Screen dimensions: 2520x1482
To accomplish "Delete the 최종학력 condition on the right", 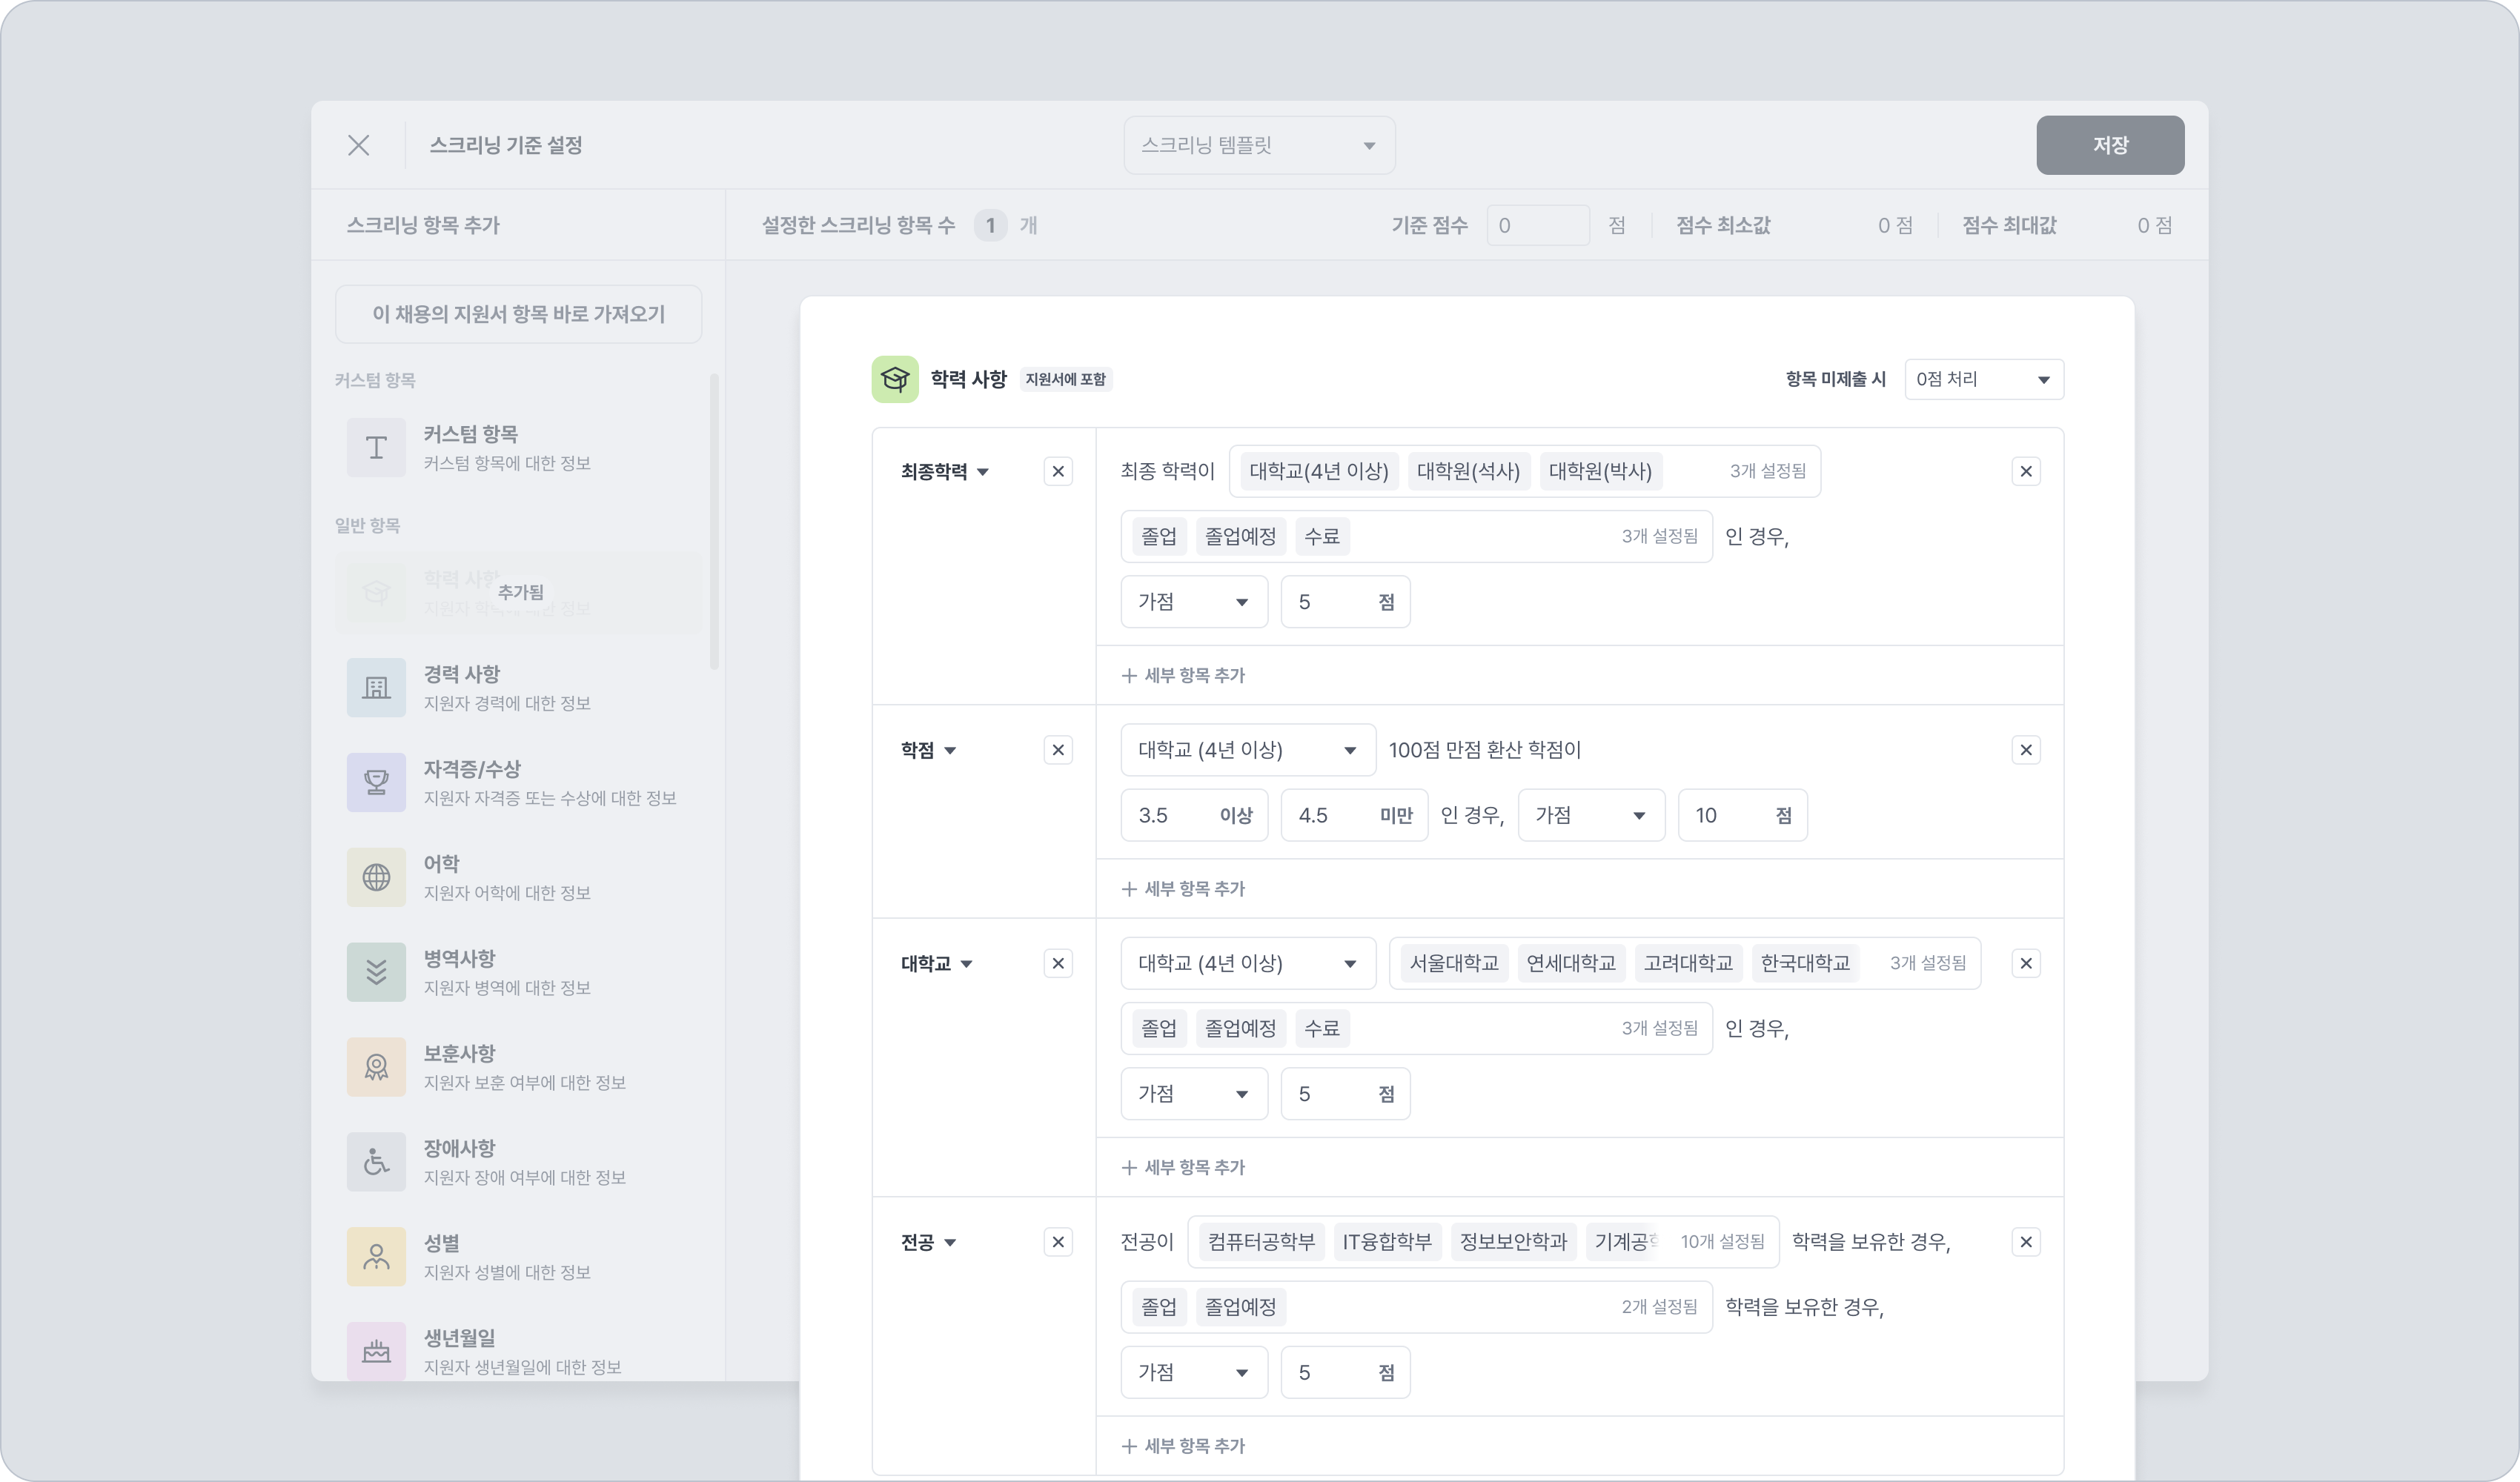I will coord(2026,471).
